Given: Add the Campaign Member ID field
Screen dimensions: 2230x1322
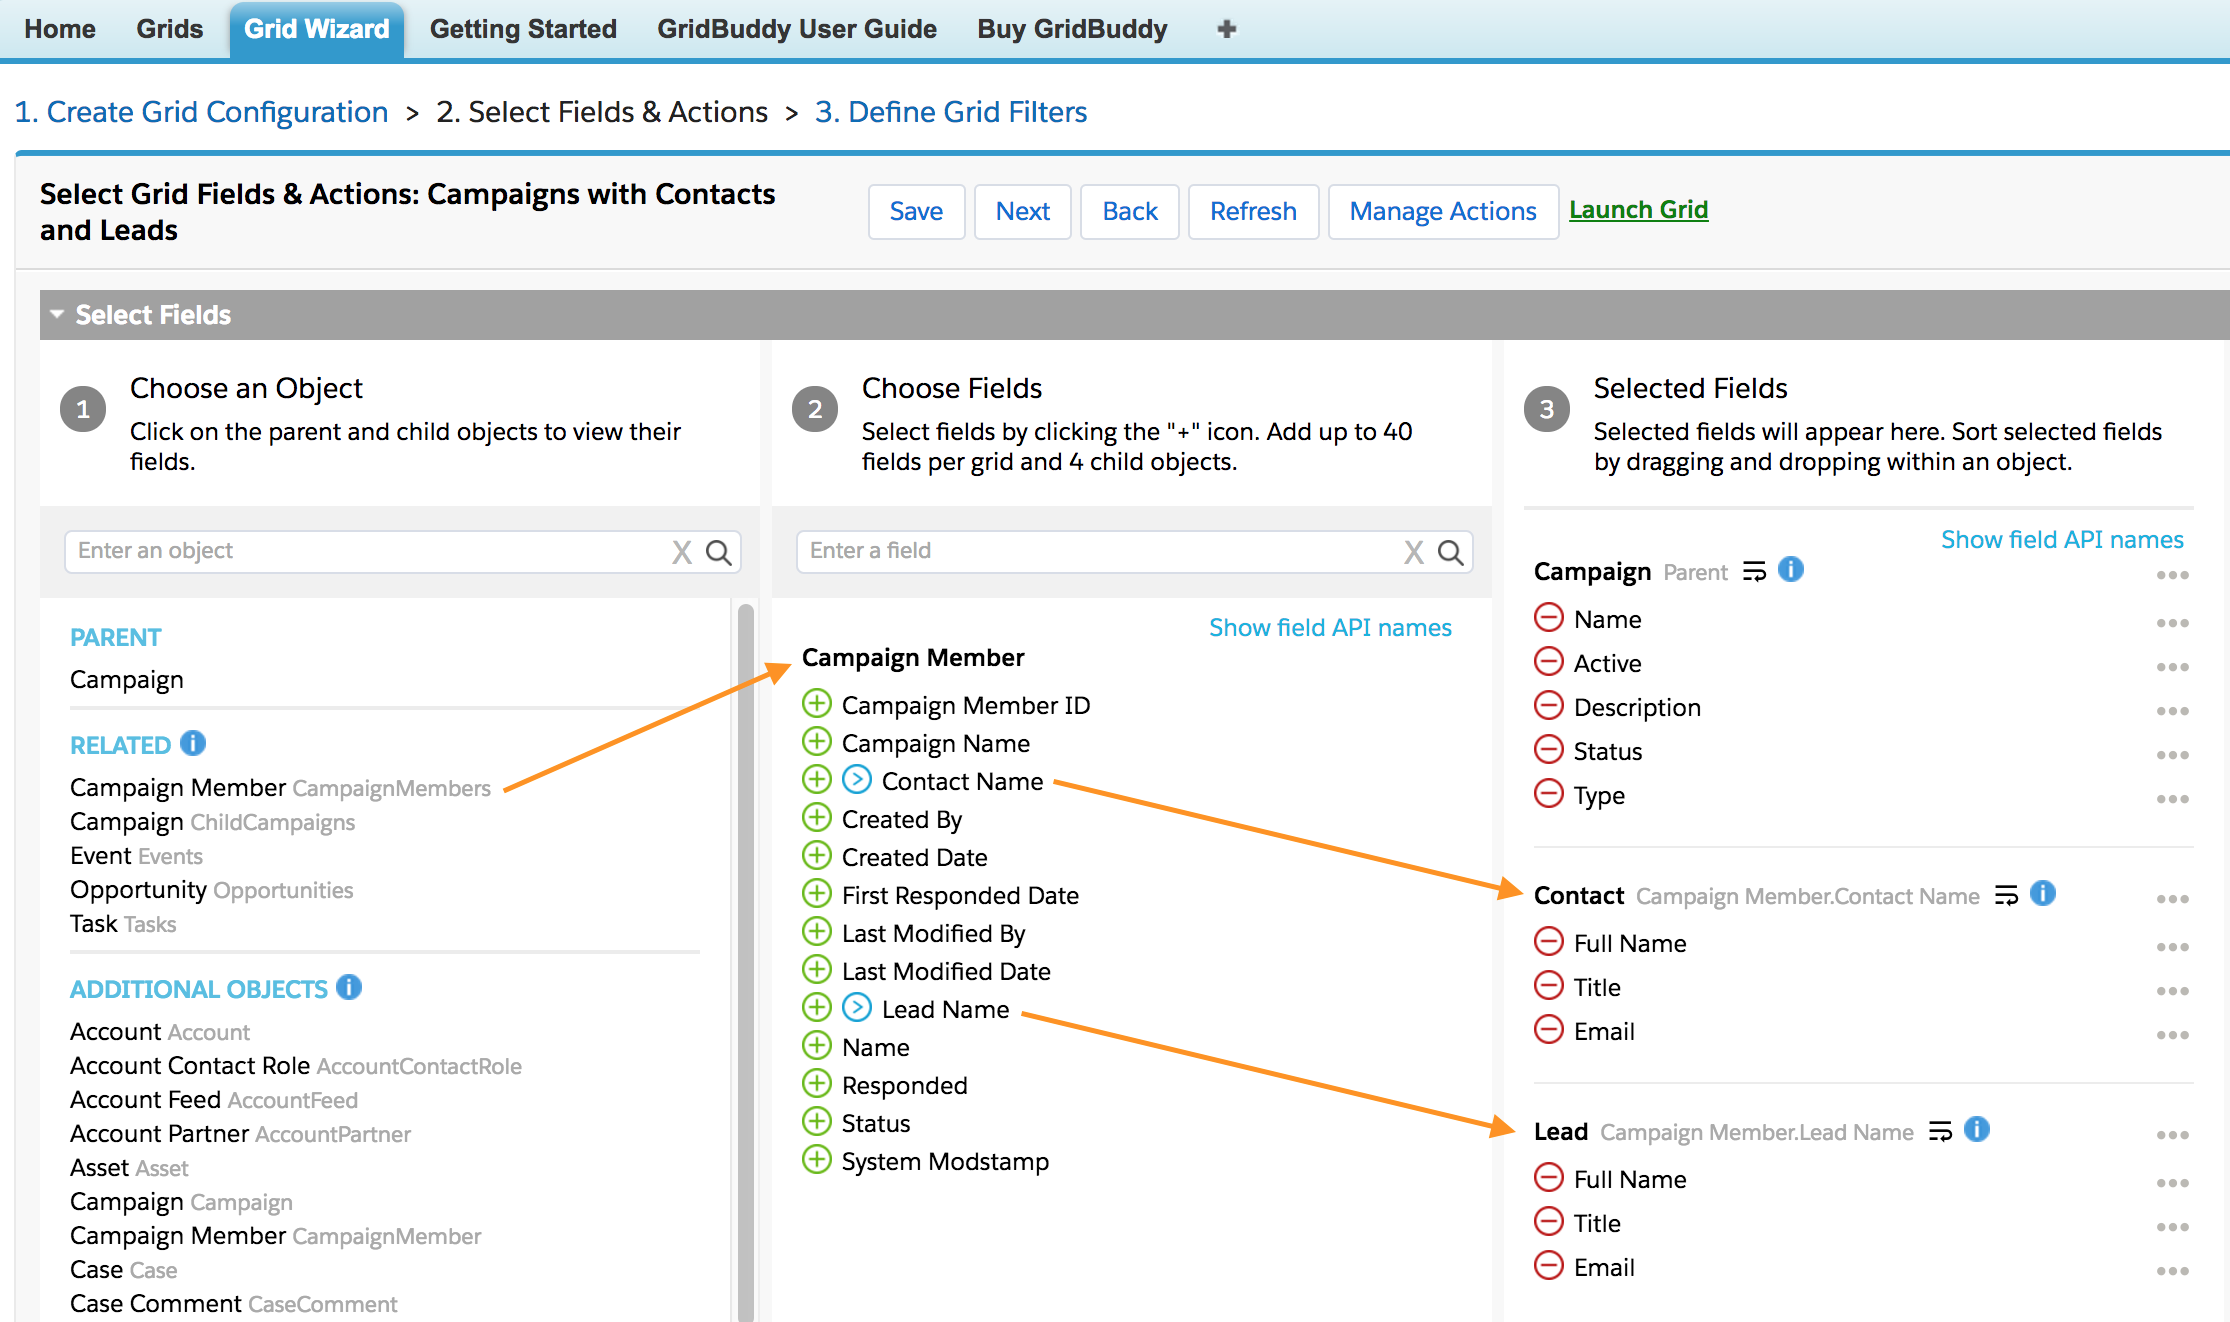Looking at the screenshot, I should [x=817, y=704].
